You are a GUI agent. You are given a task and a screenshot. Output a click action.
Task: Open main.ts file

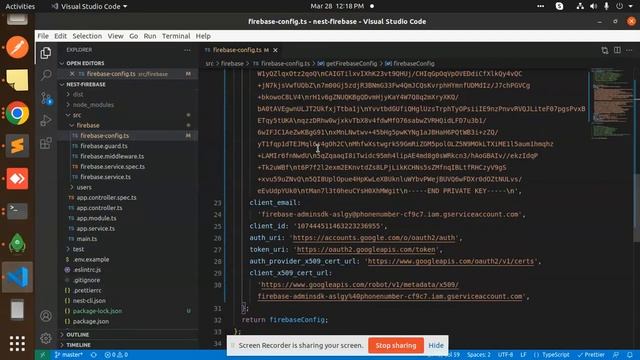(87, 239)
